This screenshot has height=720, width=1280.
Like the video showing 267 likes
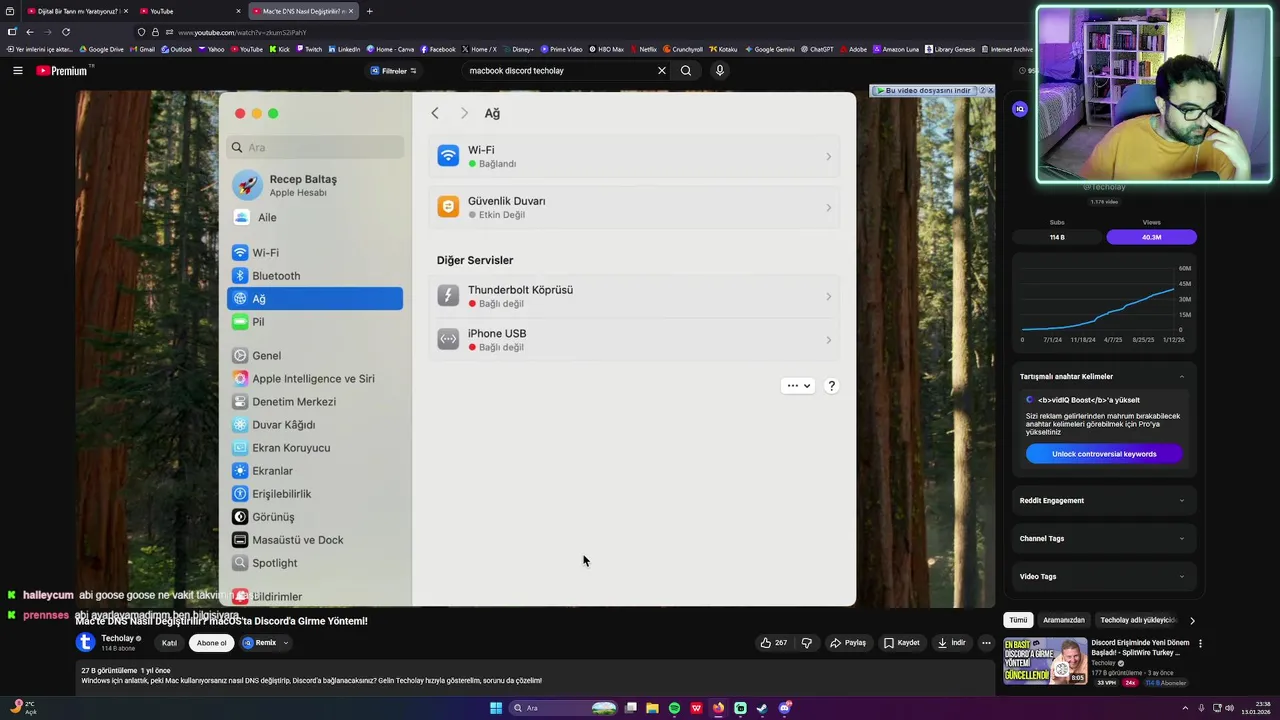coord(774,643)
